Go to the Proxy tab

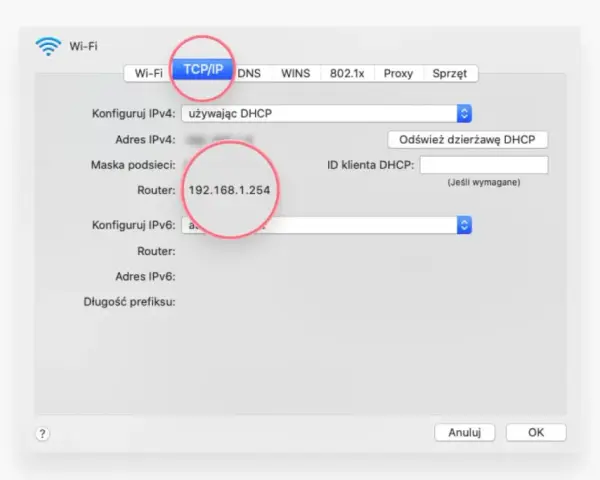(398, 73)
